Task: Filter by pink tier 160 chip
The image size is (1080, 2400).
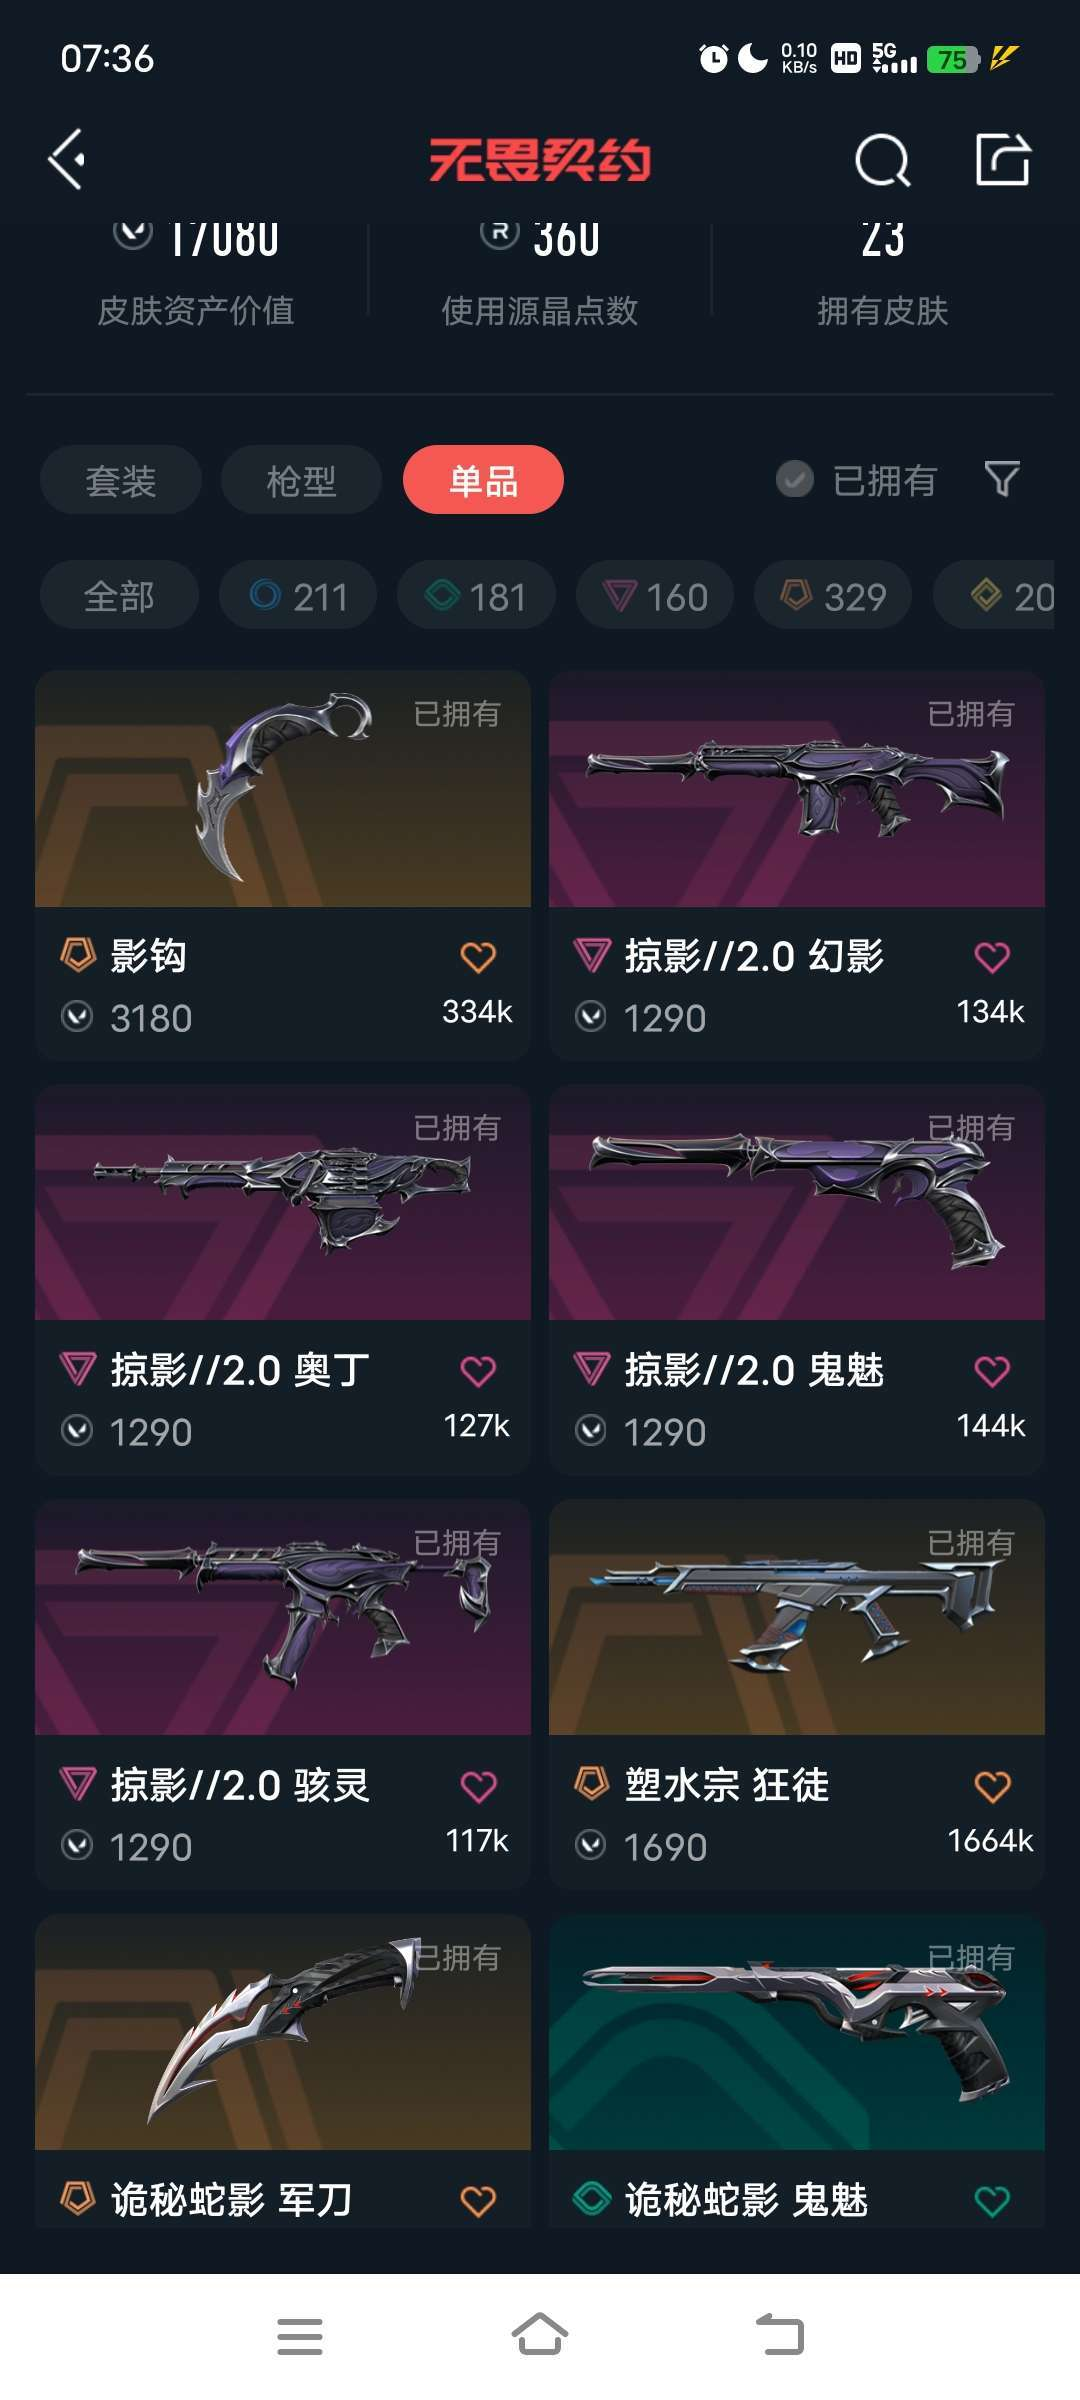Action: (655, 596)
